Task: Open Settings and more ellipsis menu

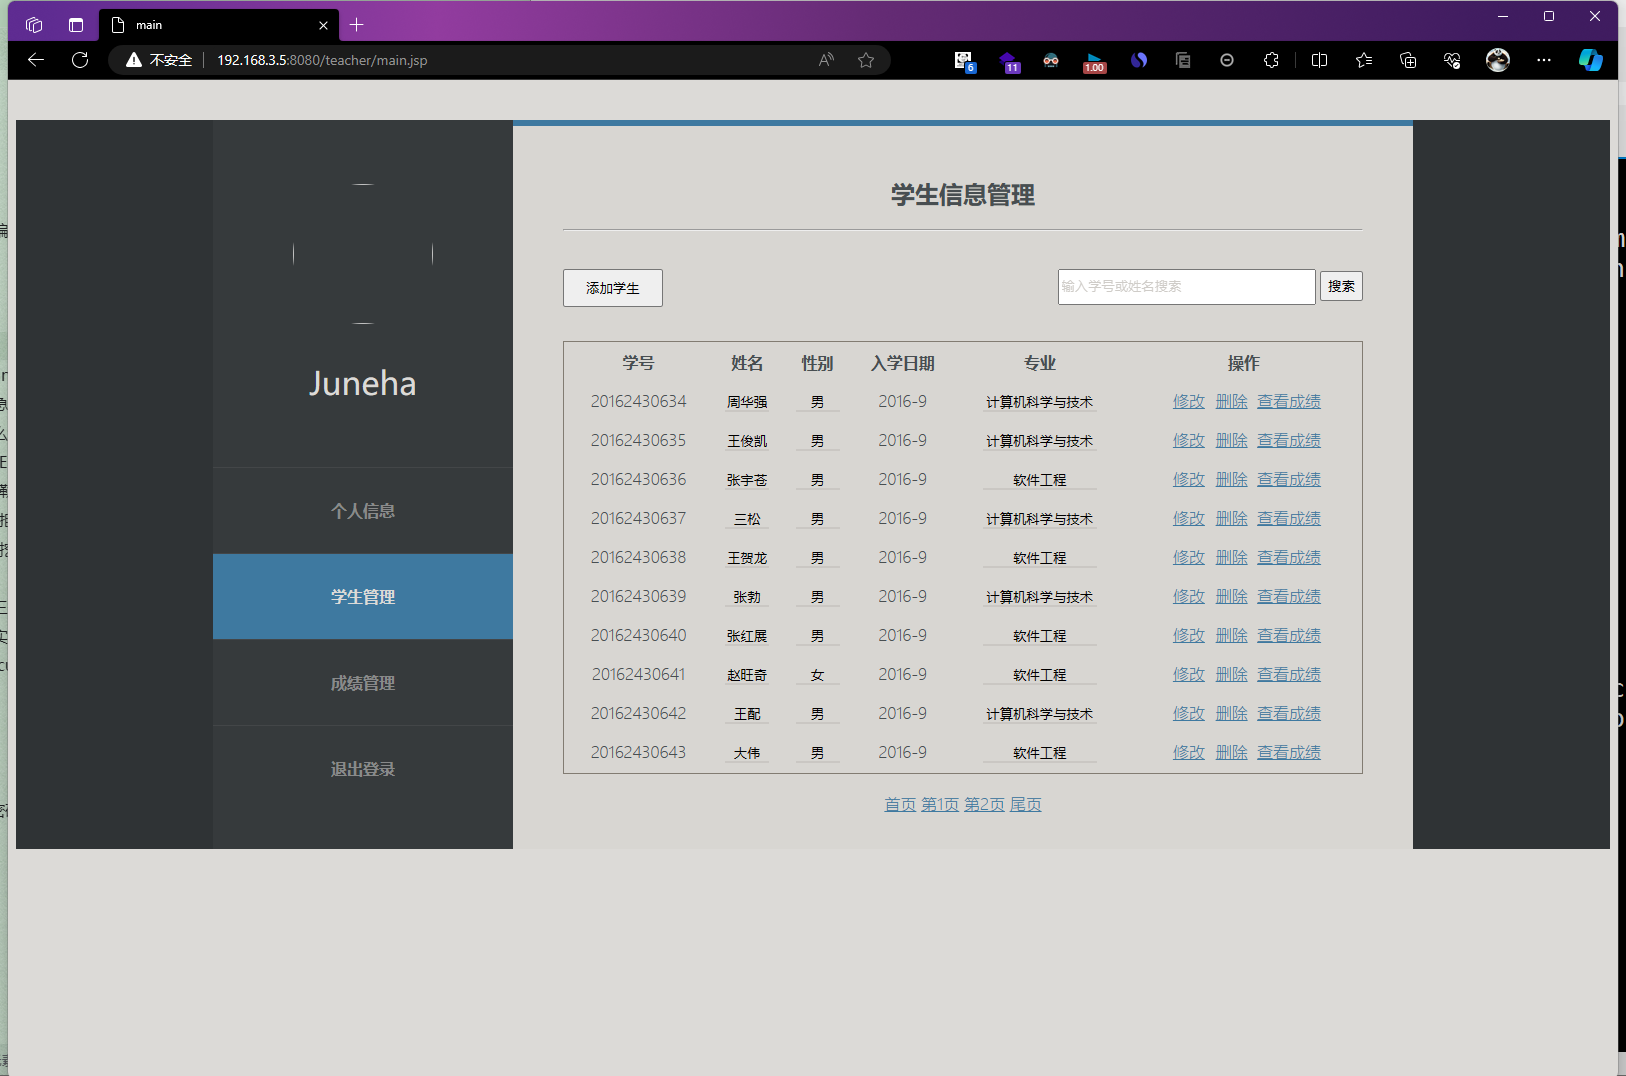Action: pos(1544,60)
